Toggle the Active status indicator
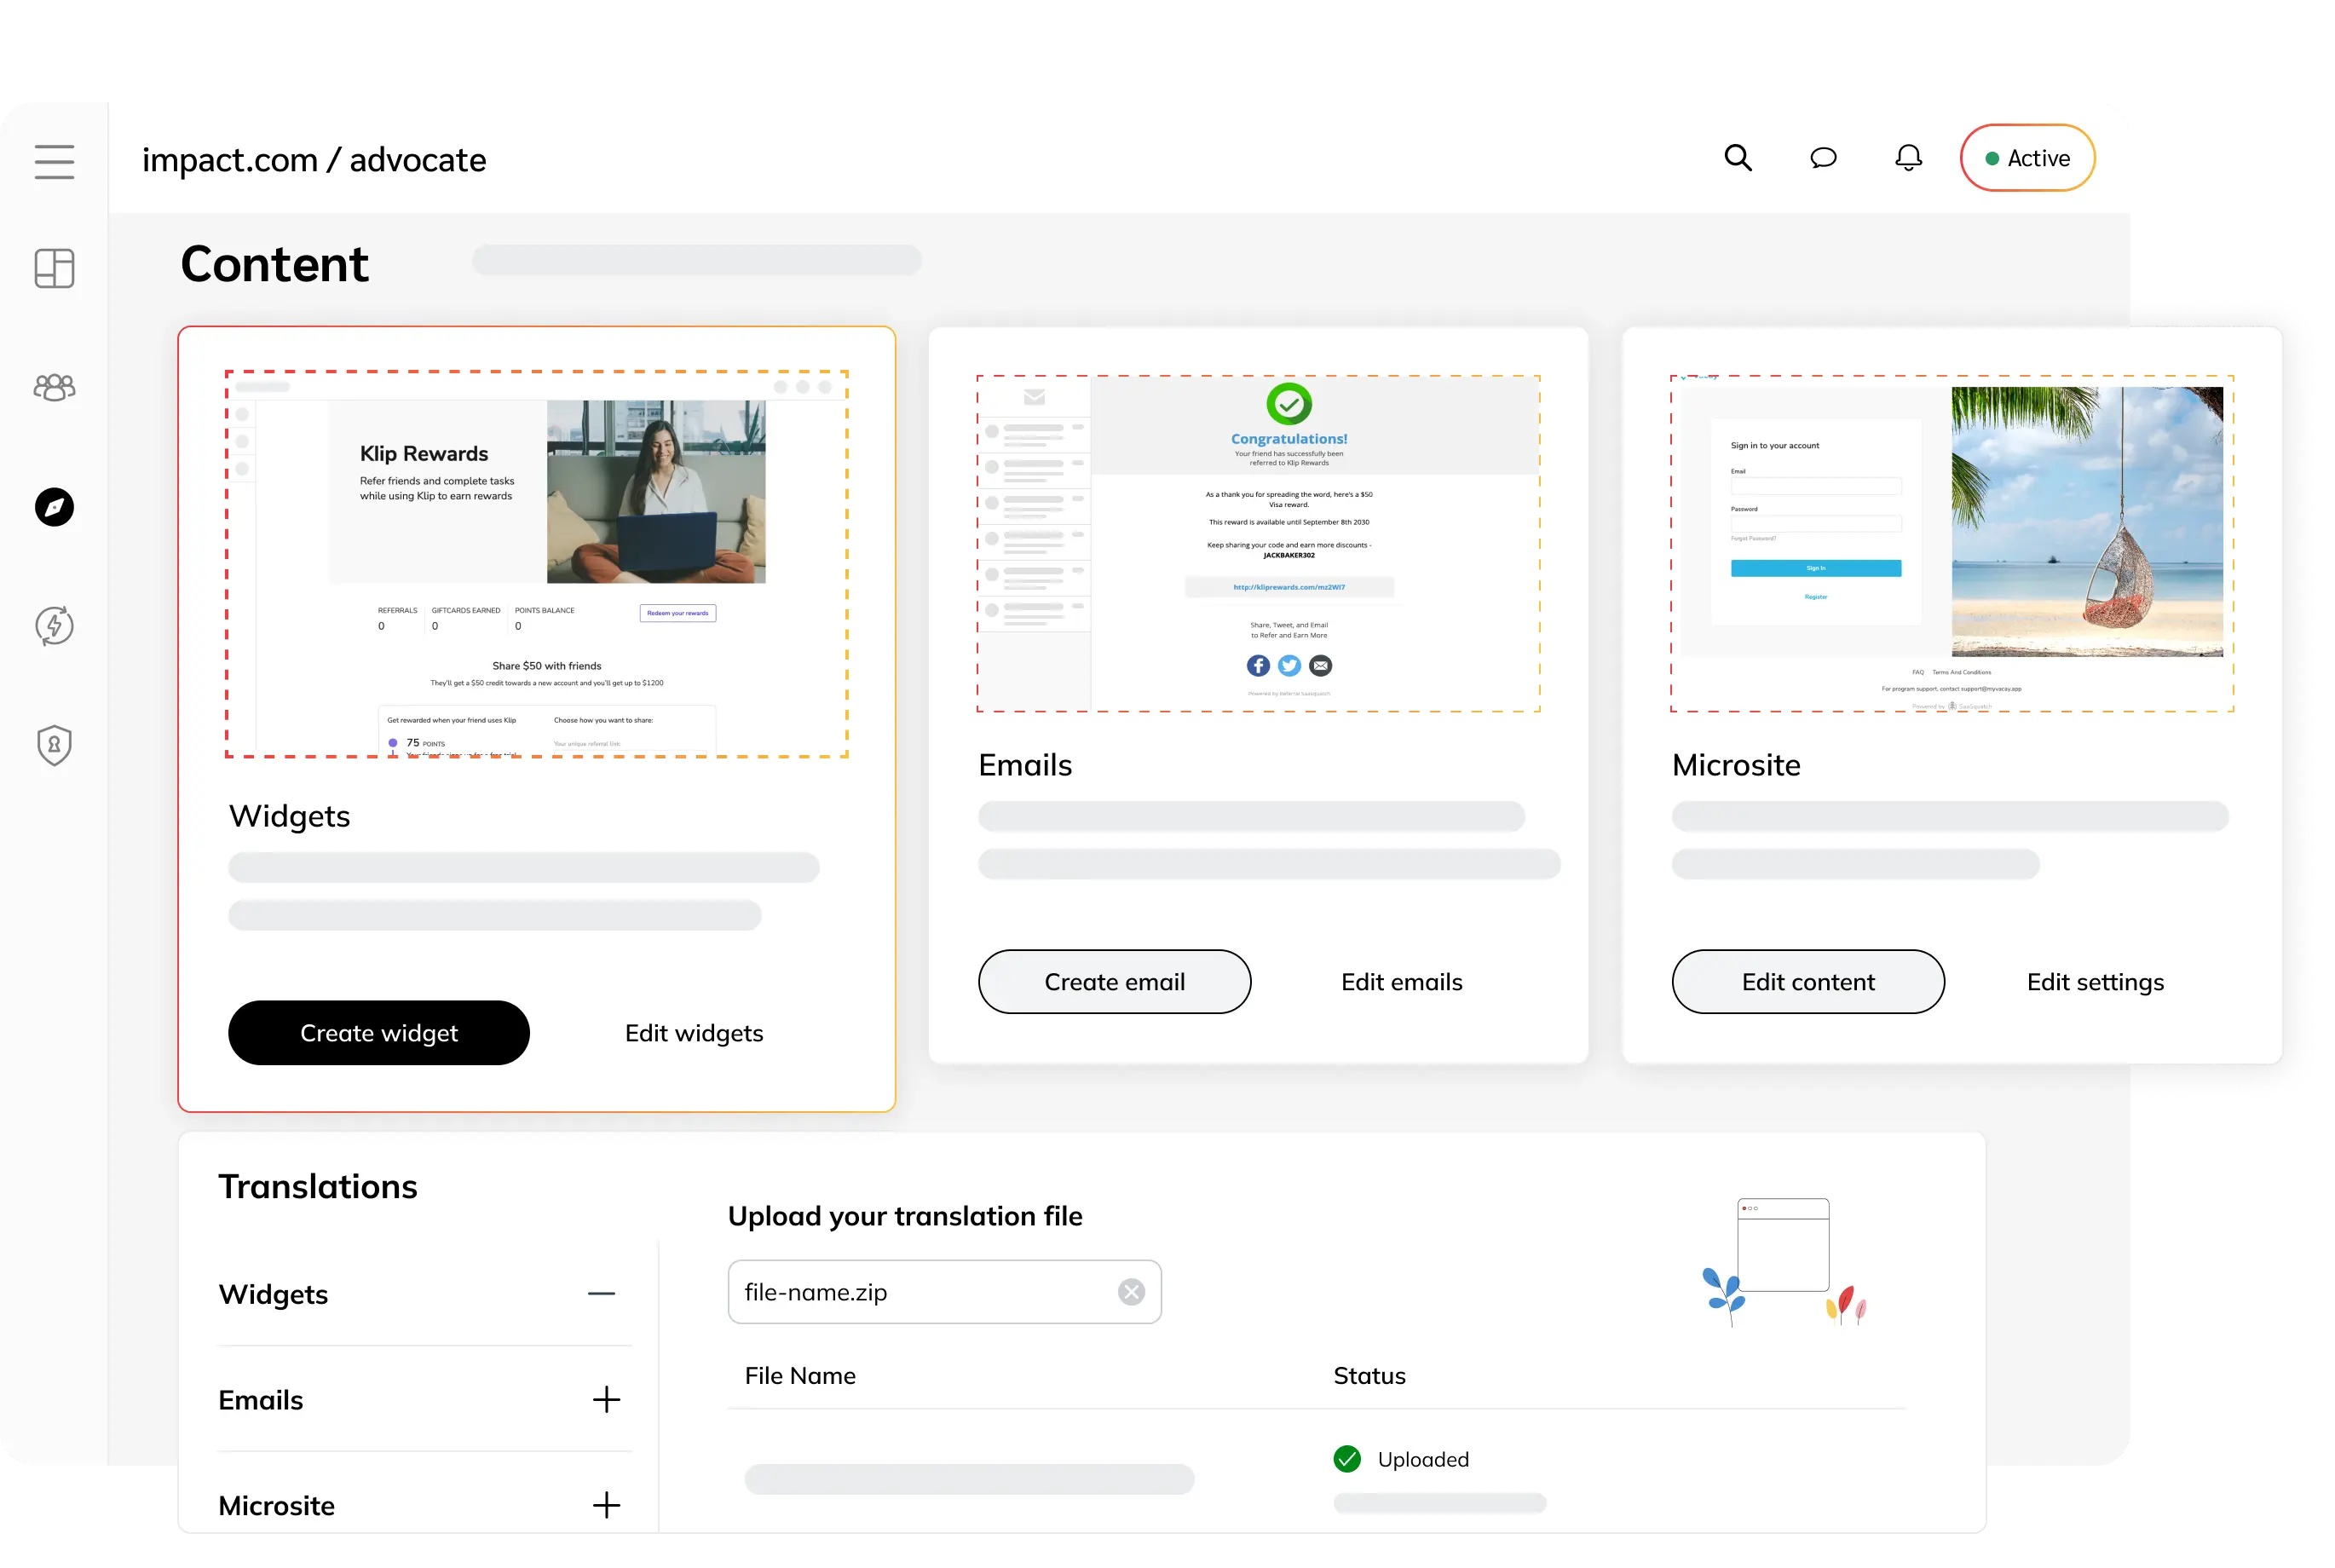2335x1568 pixels. click(2027, 158)
